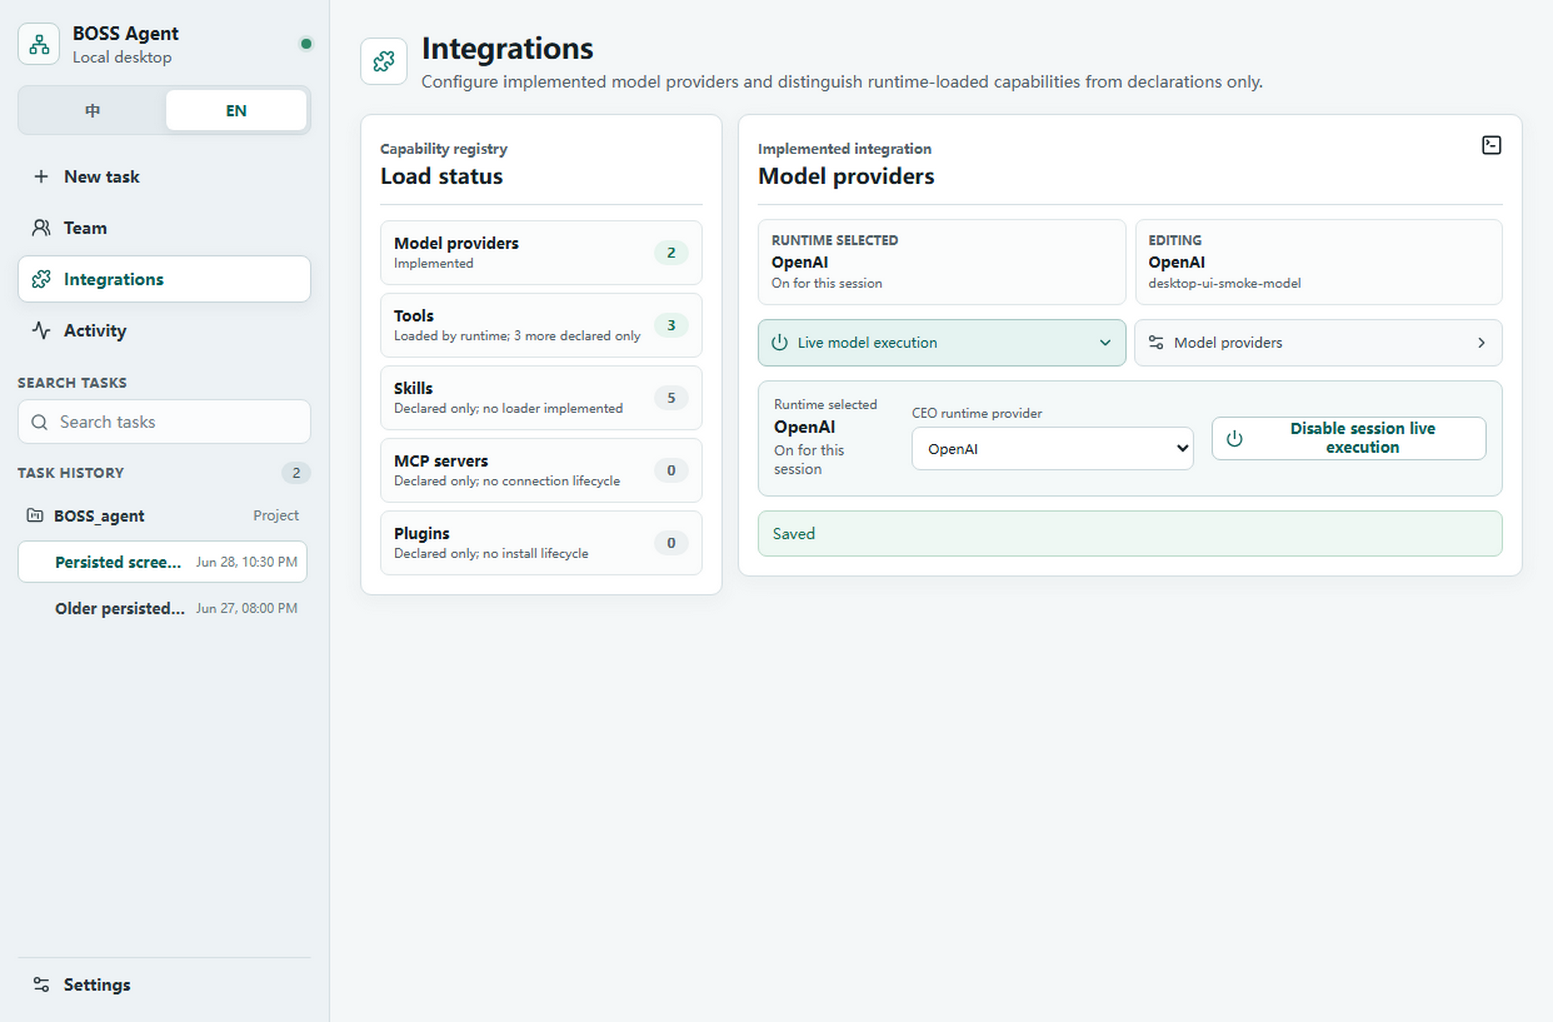Open the Skills capability entry
The height and width of the screenshot is (1022, 1553).
(x=541, y=398)
